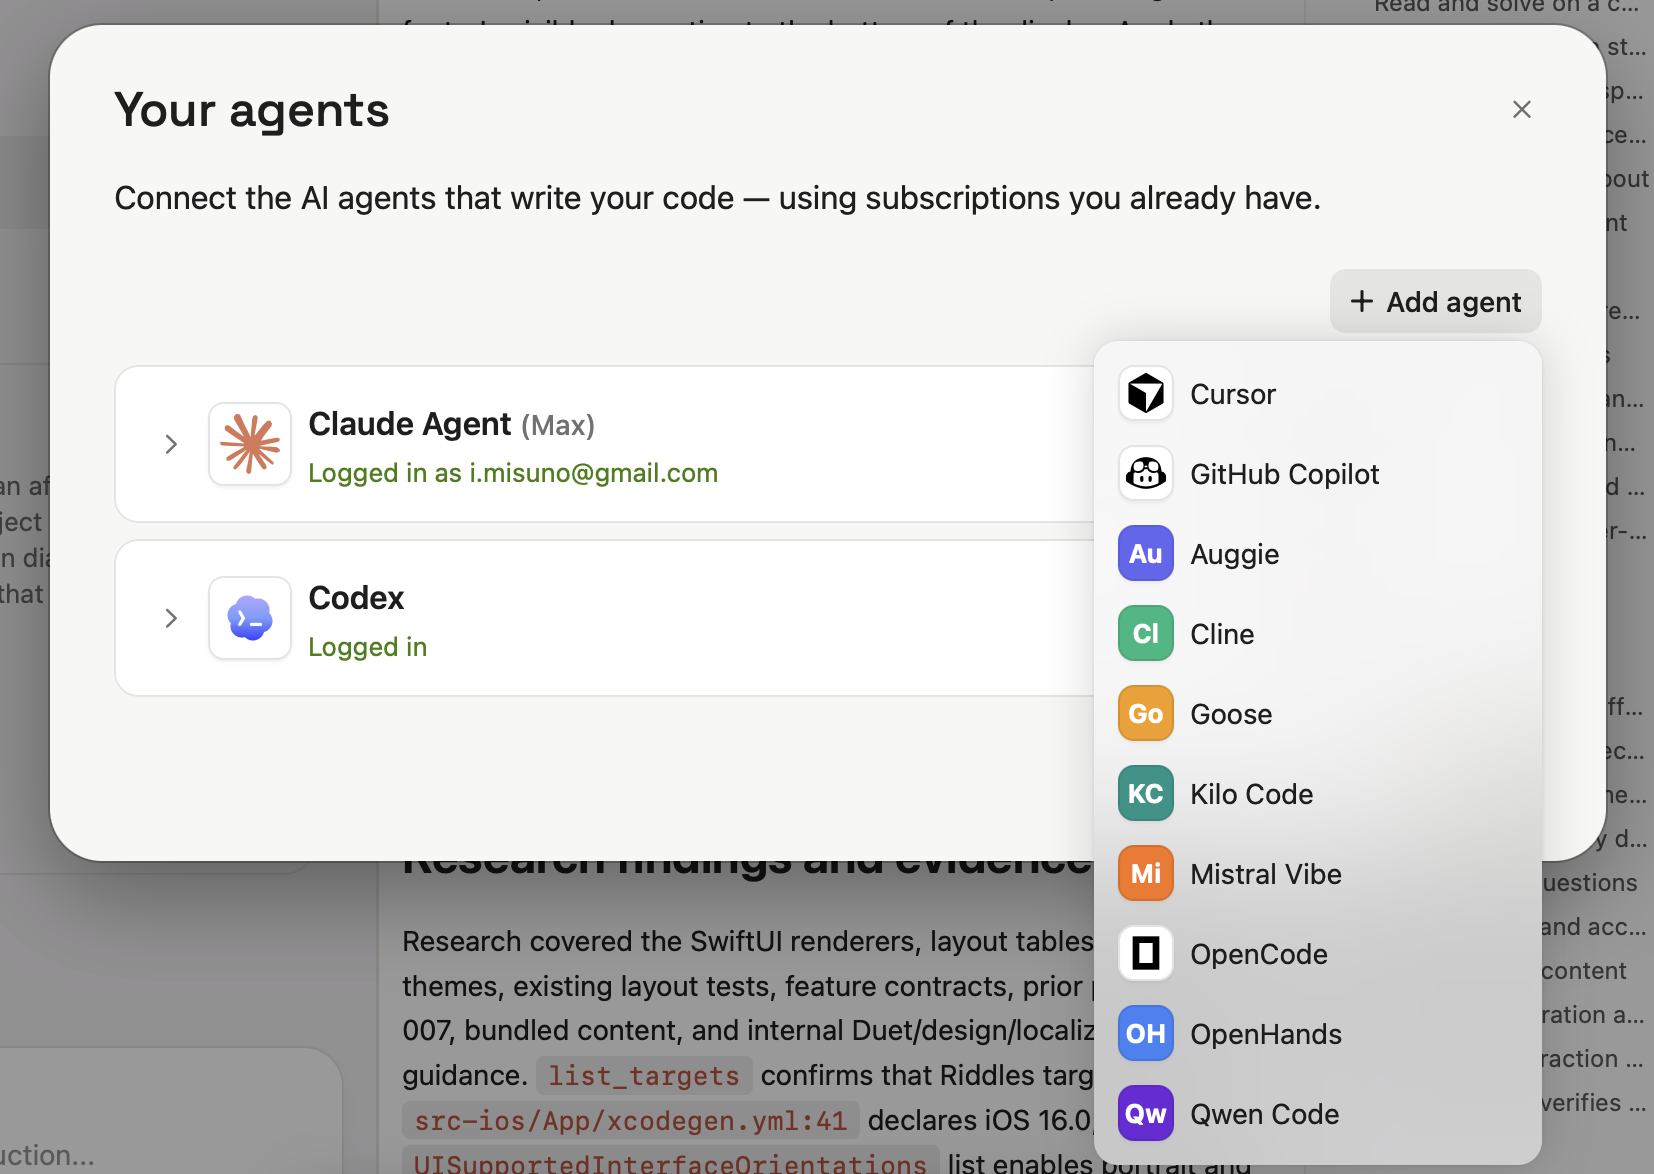Click the GitHub Copilot icon
The image size is (1654, 1174).
click(x=1145, y=474)
